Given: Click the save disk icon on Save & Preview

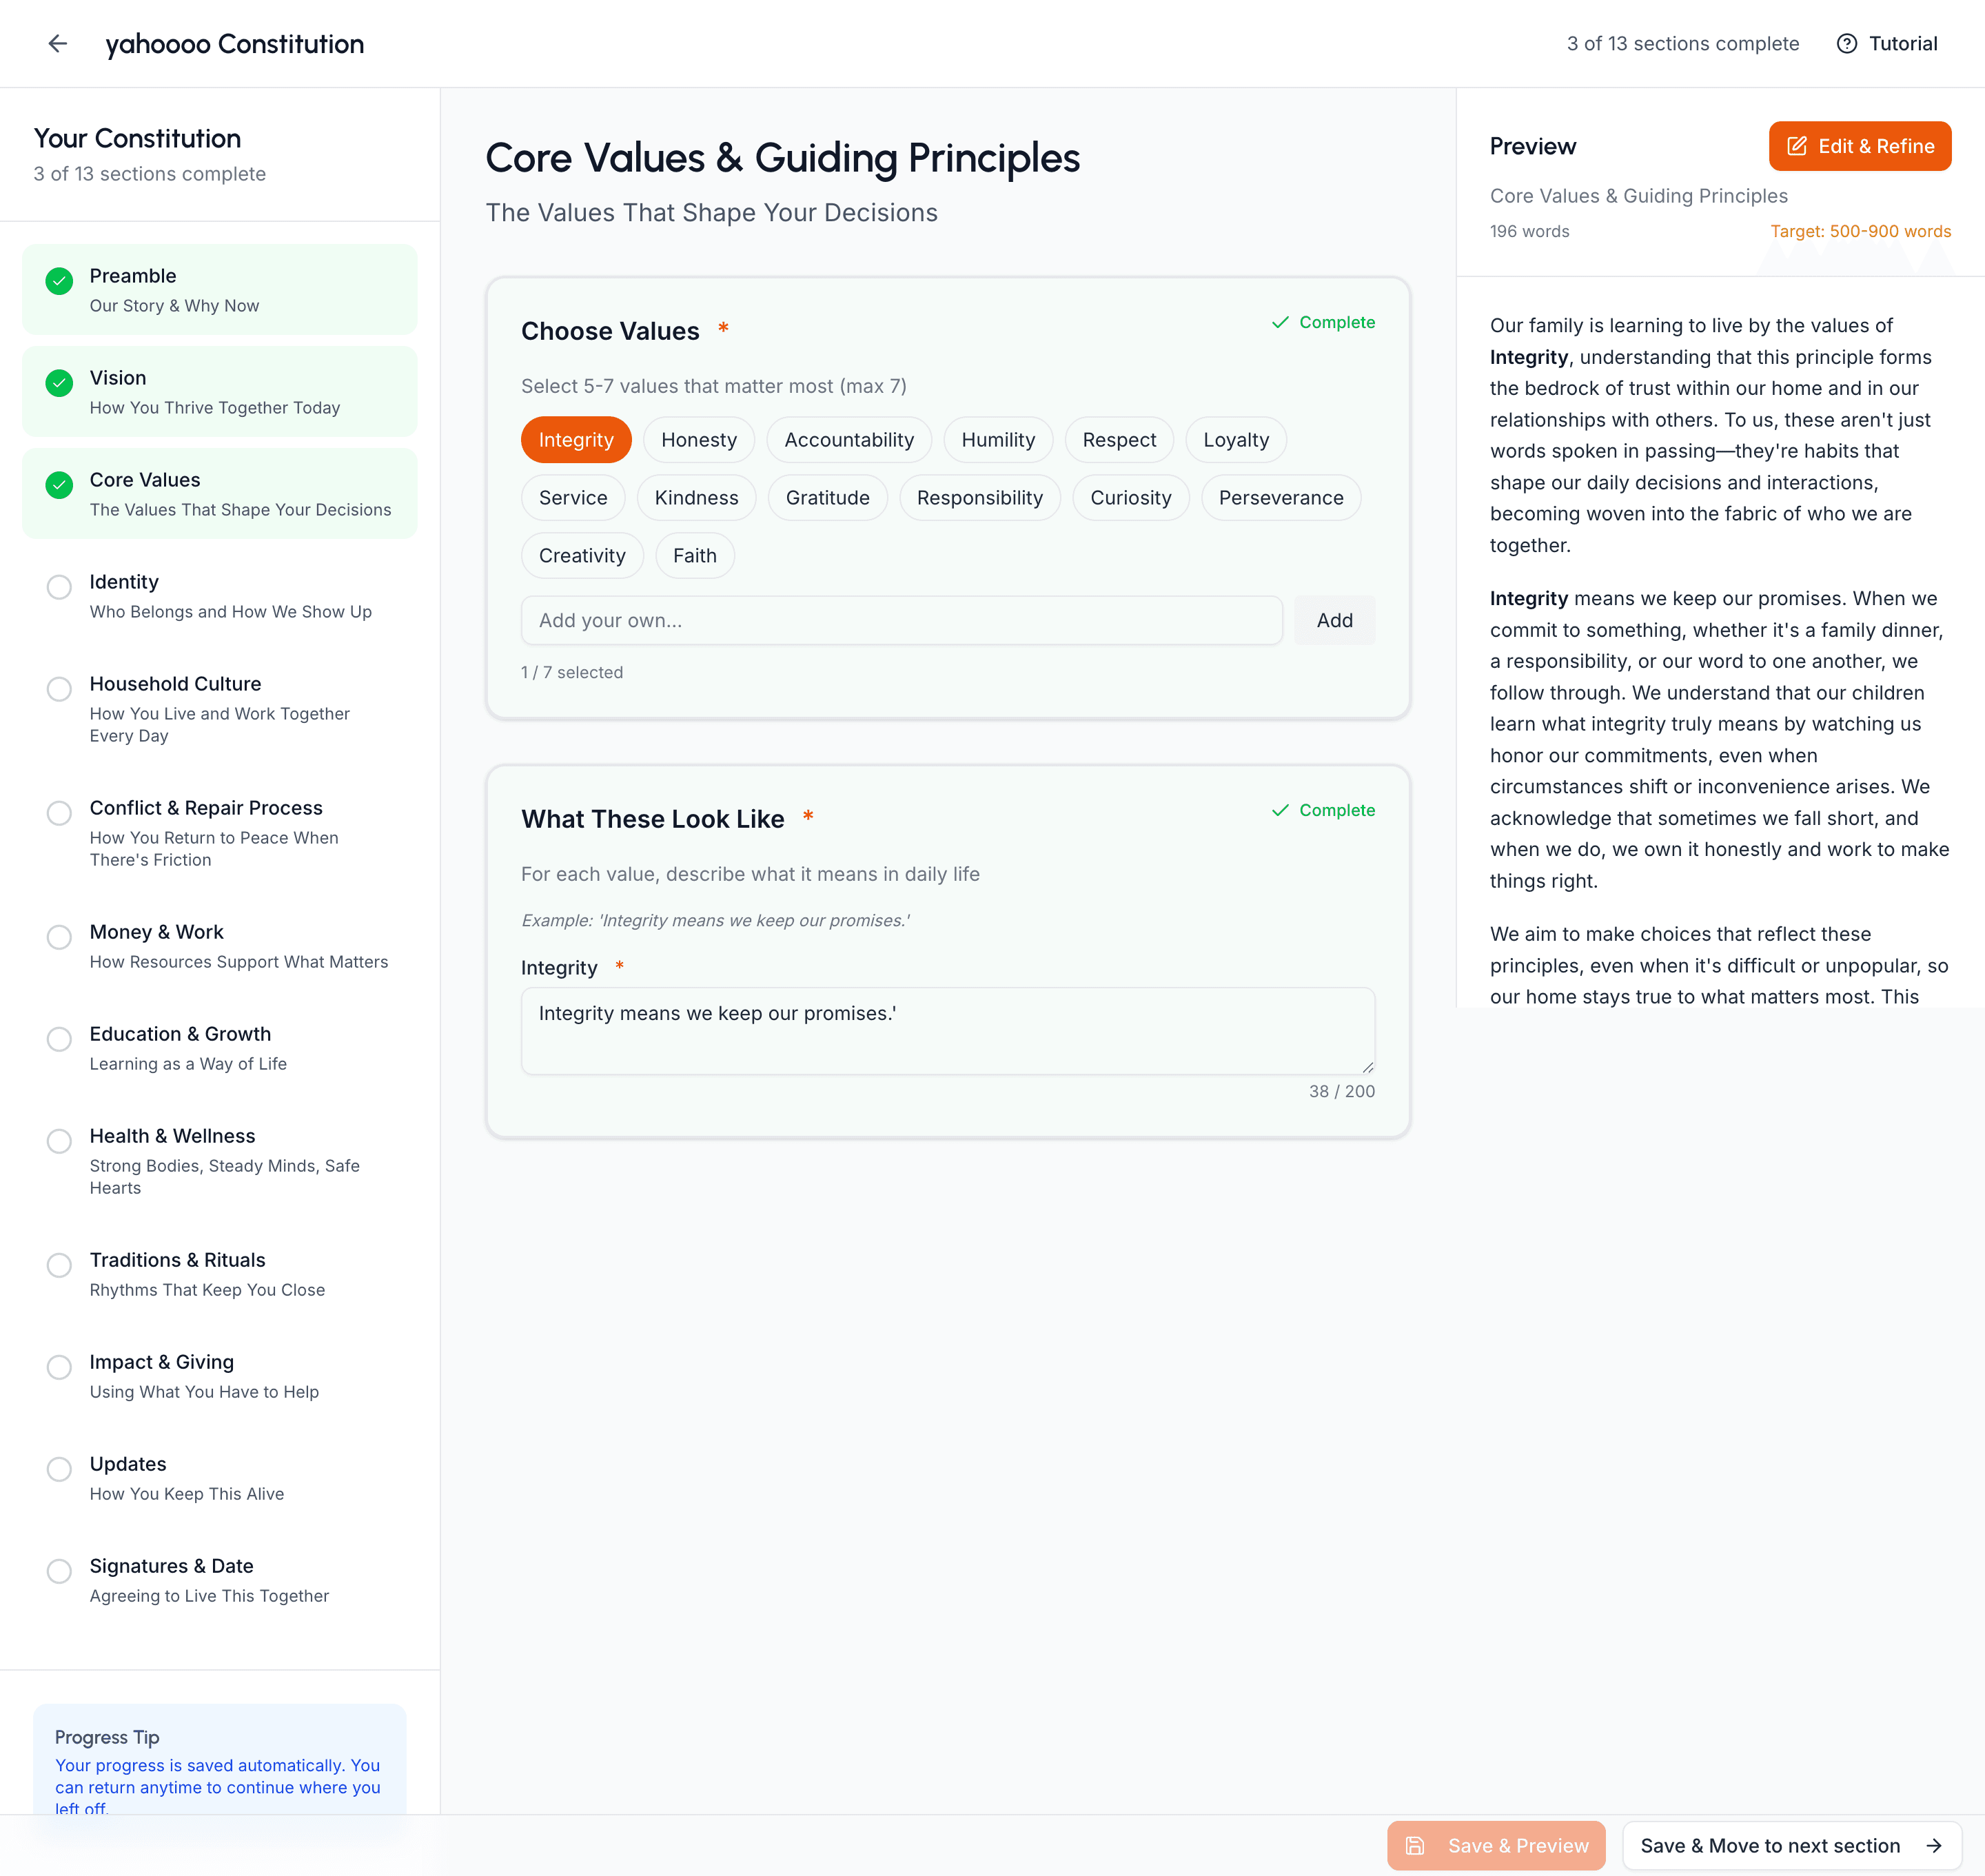Looking at the screenshot, I should click(x=1414, y=1845).
